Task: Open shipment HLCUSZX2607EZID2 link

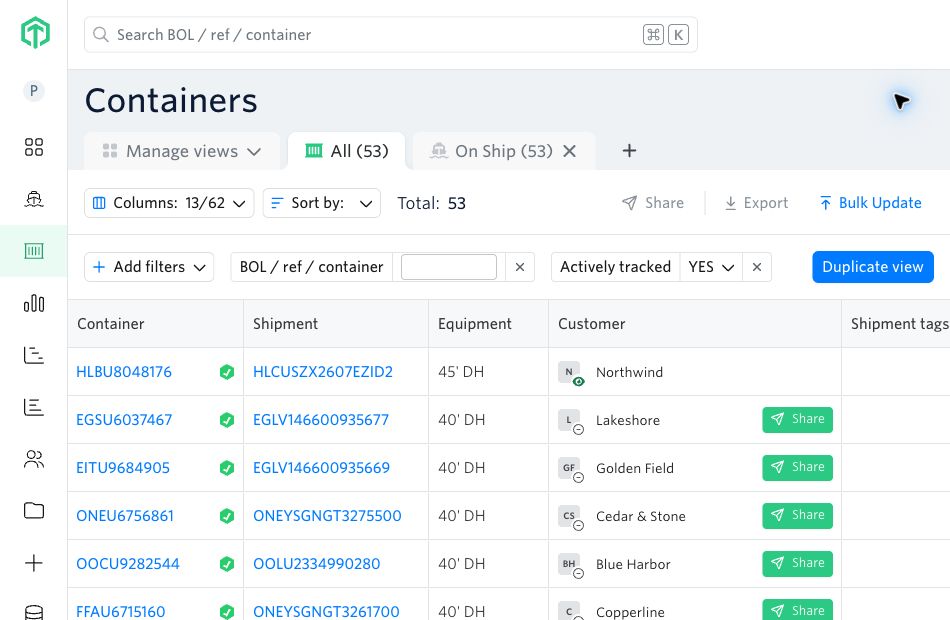Action: point(323,372)
